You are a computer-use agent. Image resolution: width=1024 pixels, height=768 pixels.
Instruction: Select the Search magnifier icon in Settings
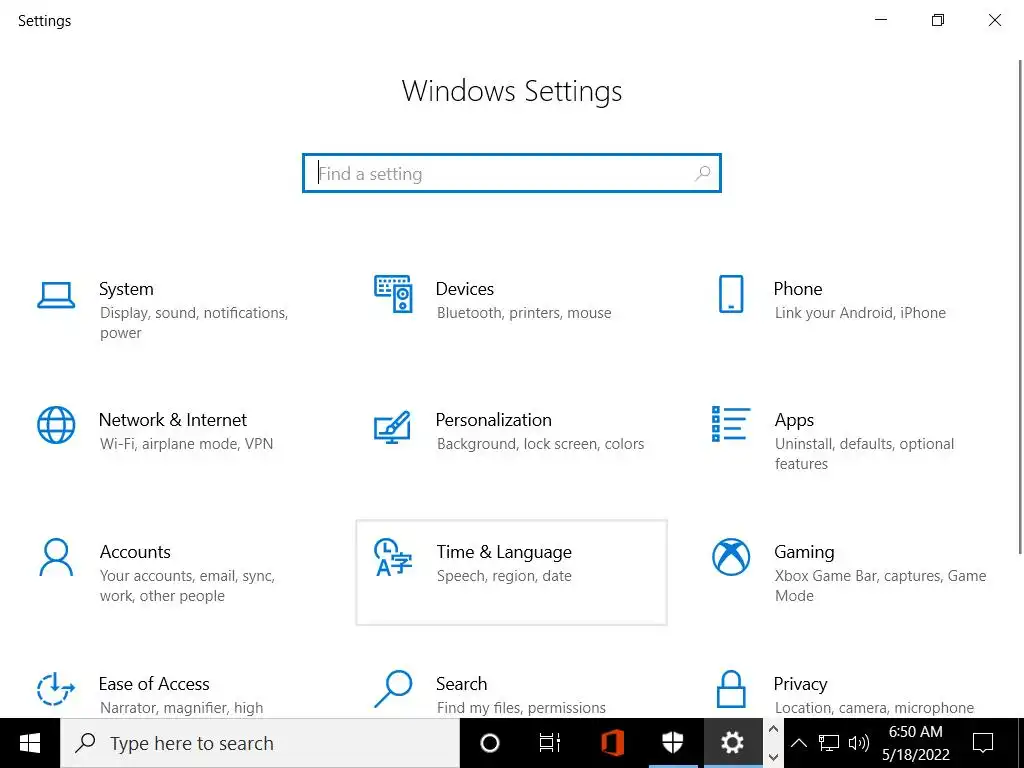coord(393,689)
